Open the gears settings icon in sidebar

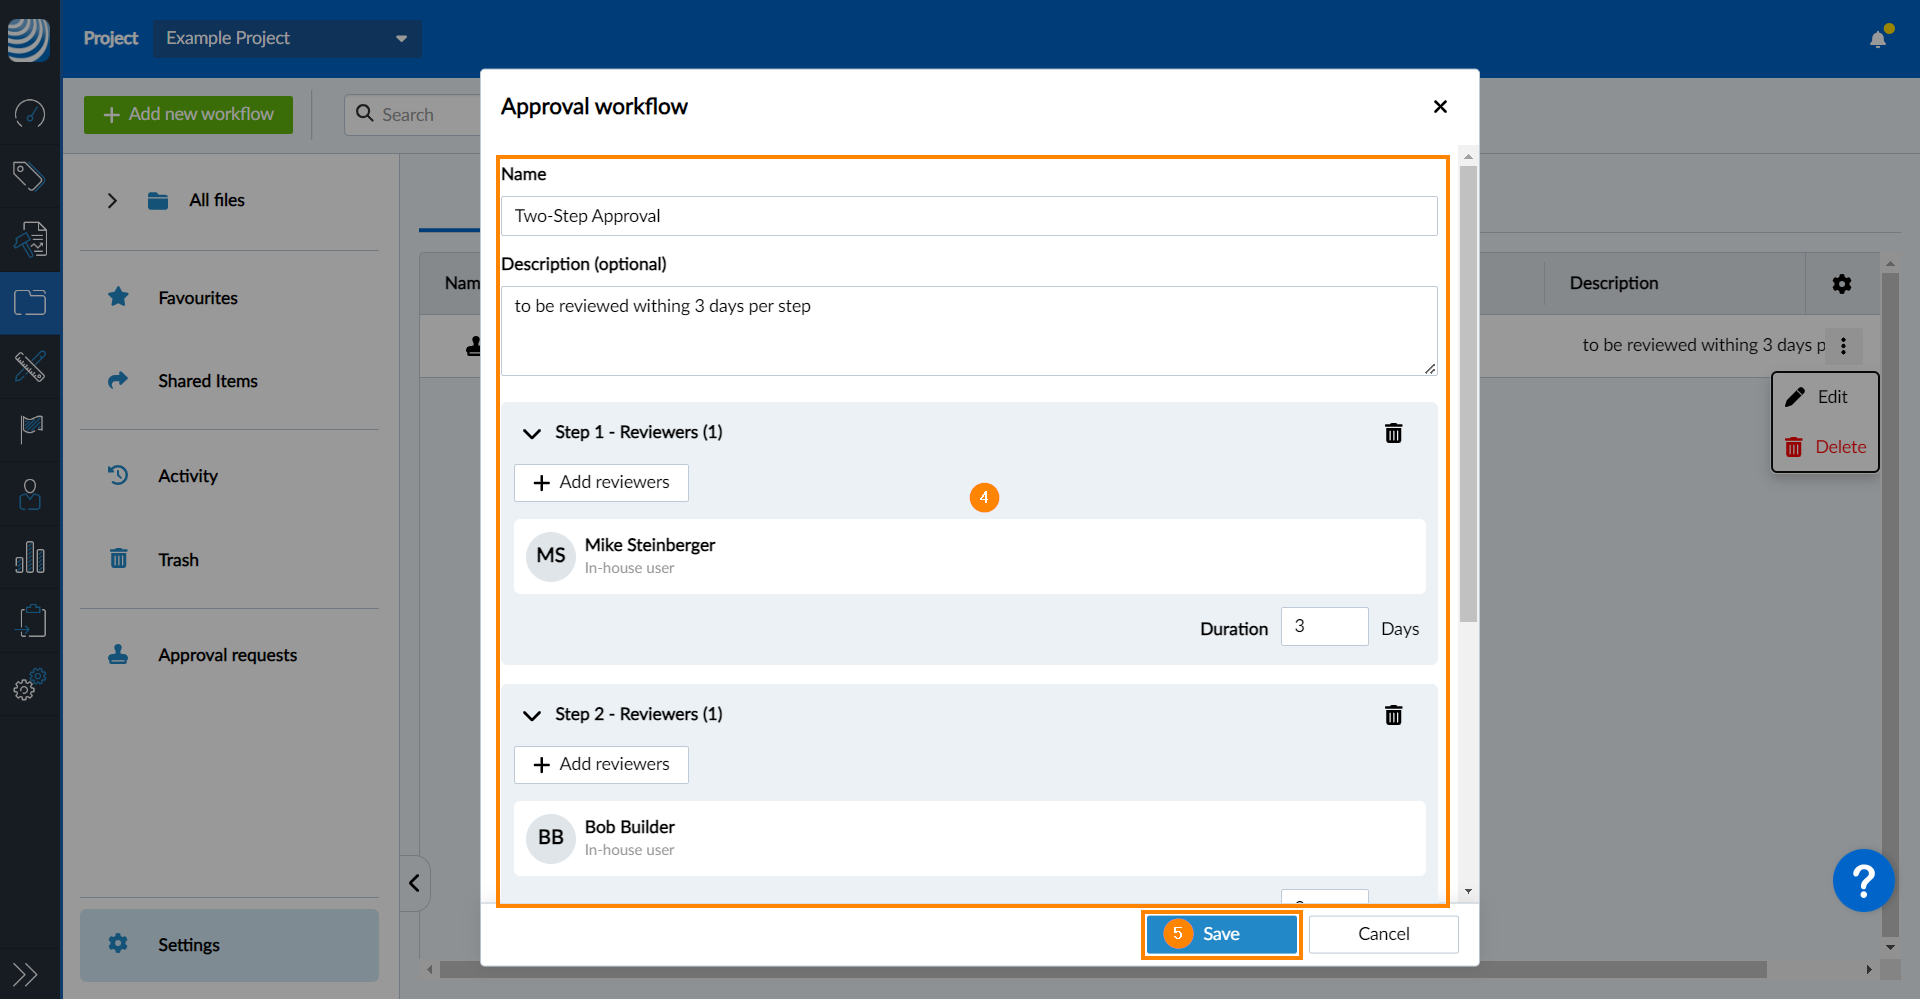[x=30, y=684]
